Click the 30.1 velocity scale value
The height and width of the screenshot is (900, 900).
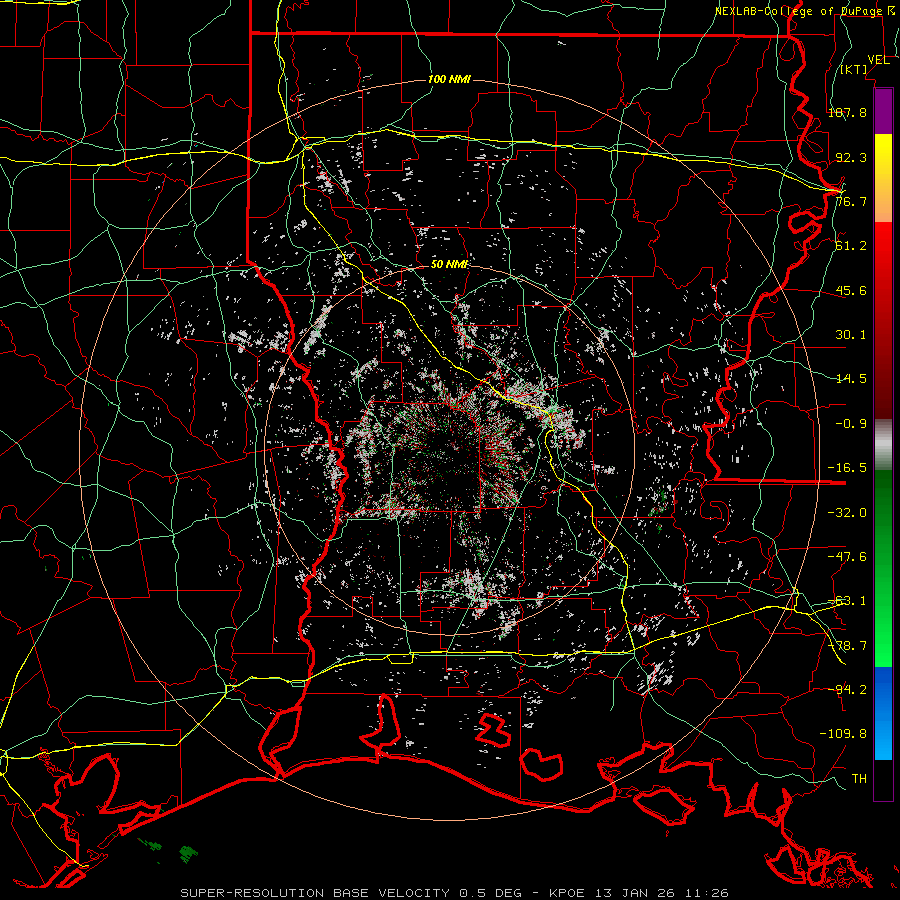pyautogui.click(x=851, y=335)
